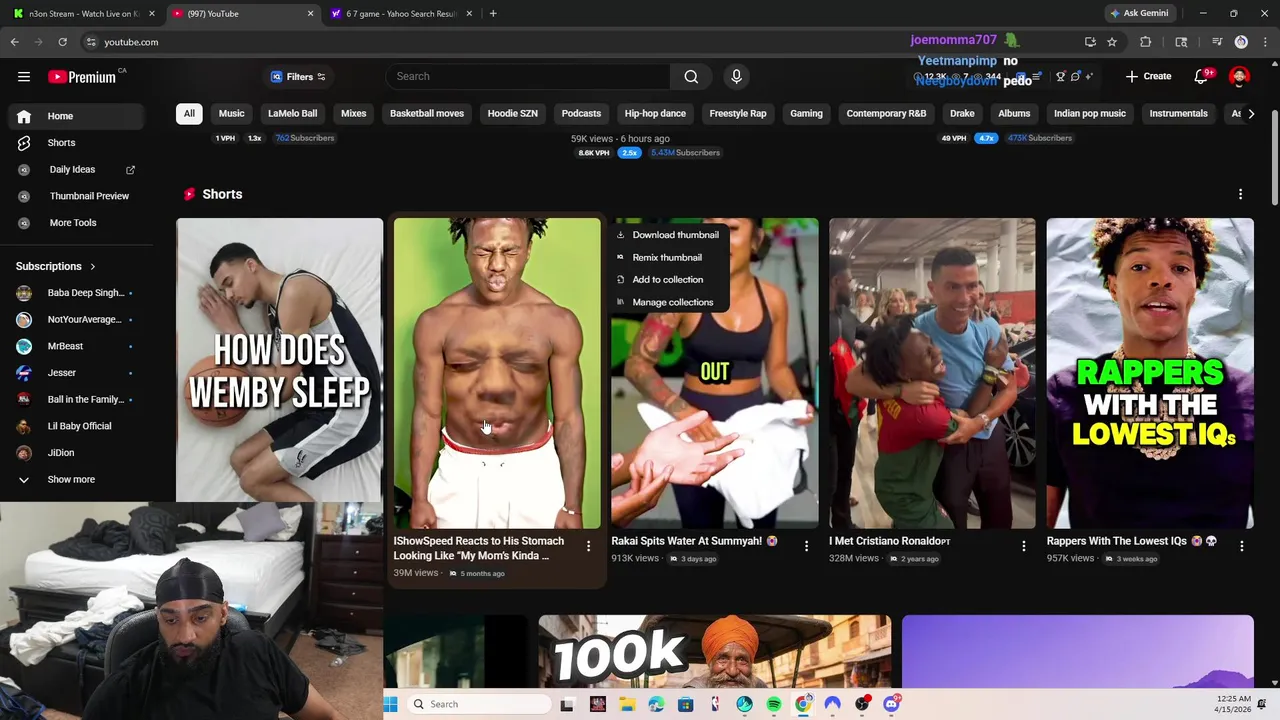Open I Met Cristiano Ronaldo short title
This screenshot has height=720, width=1280.
pos(889,541)
